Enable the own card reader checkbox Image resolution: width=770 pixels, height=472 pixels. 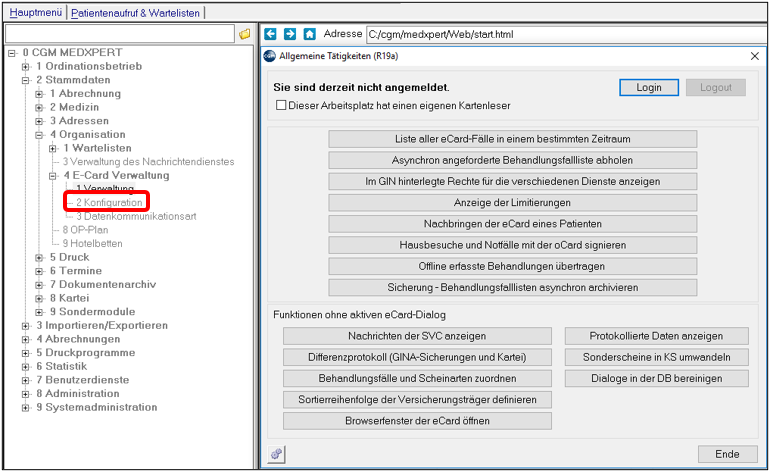coord(281,105)
